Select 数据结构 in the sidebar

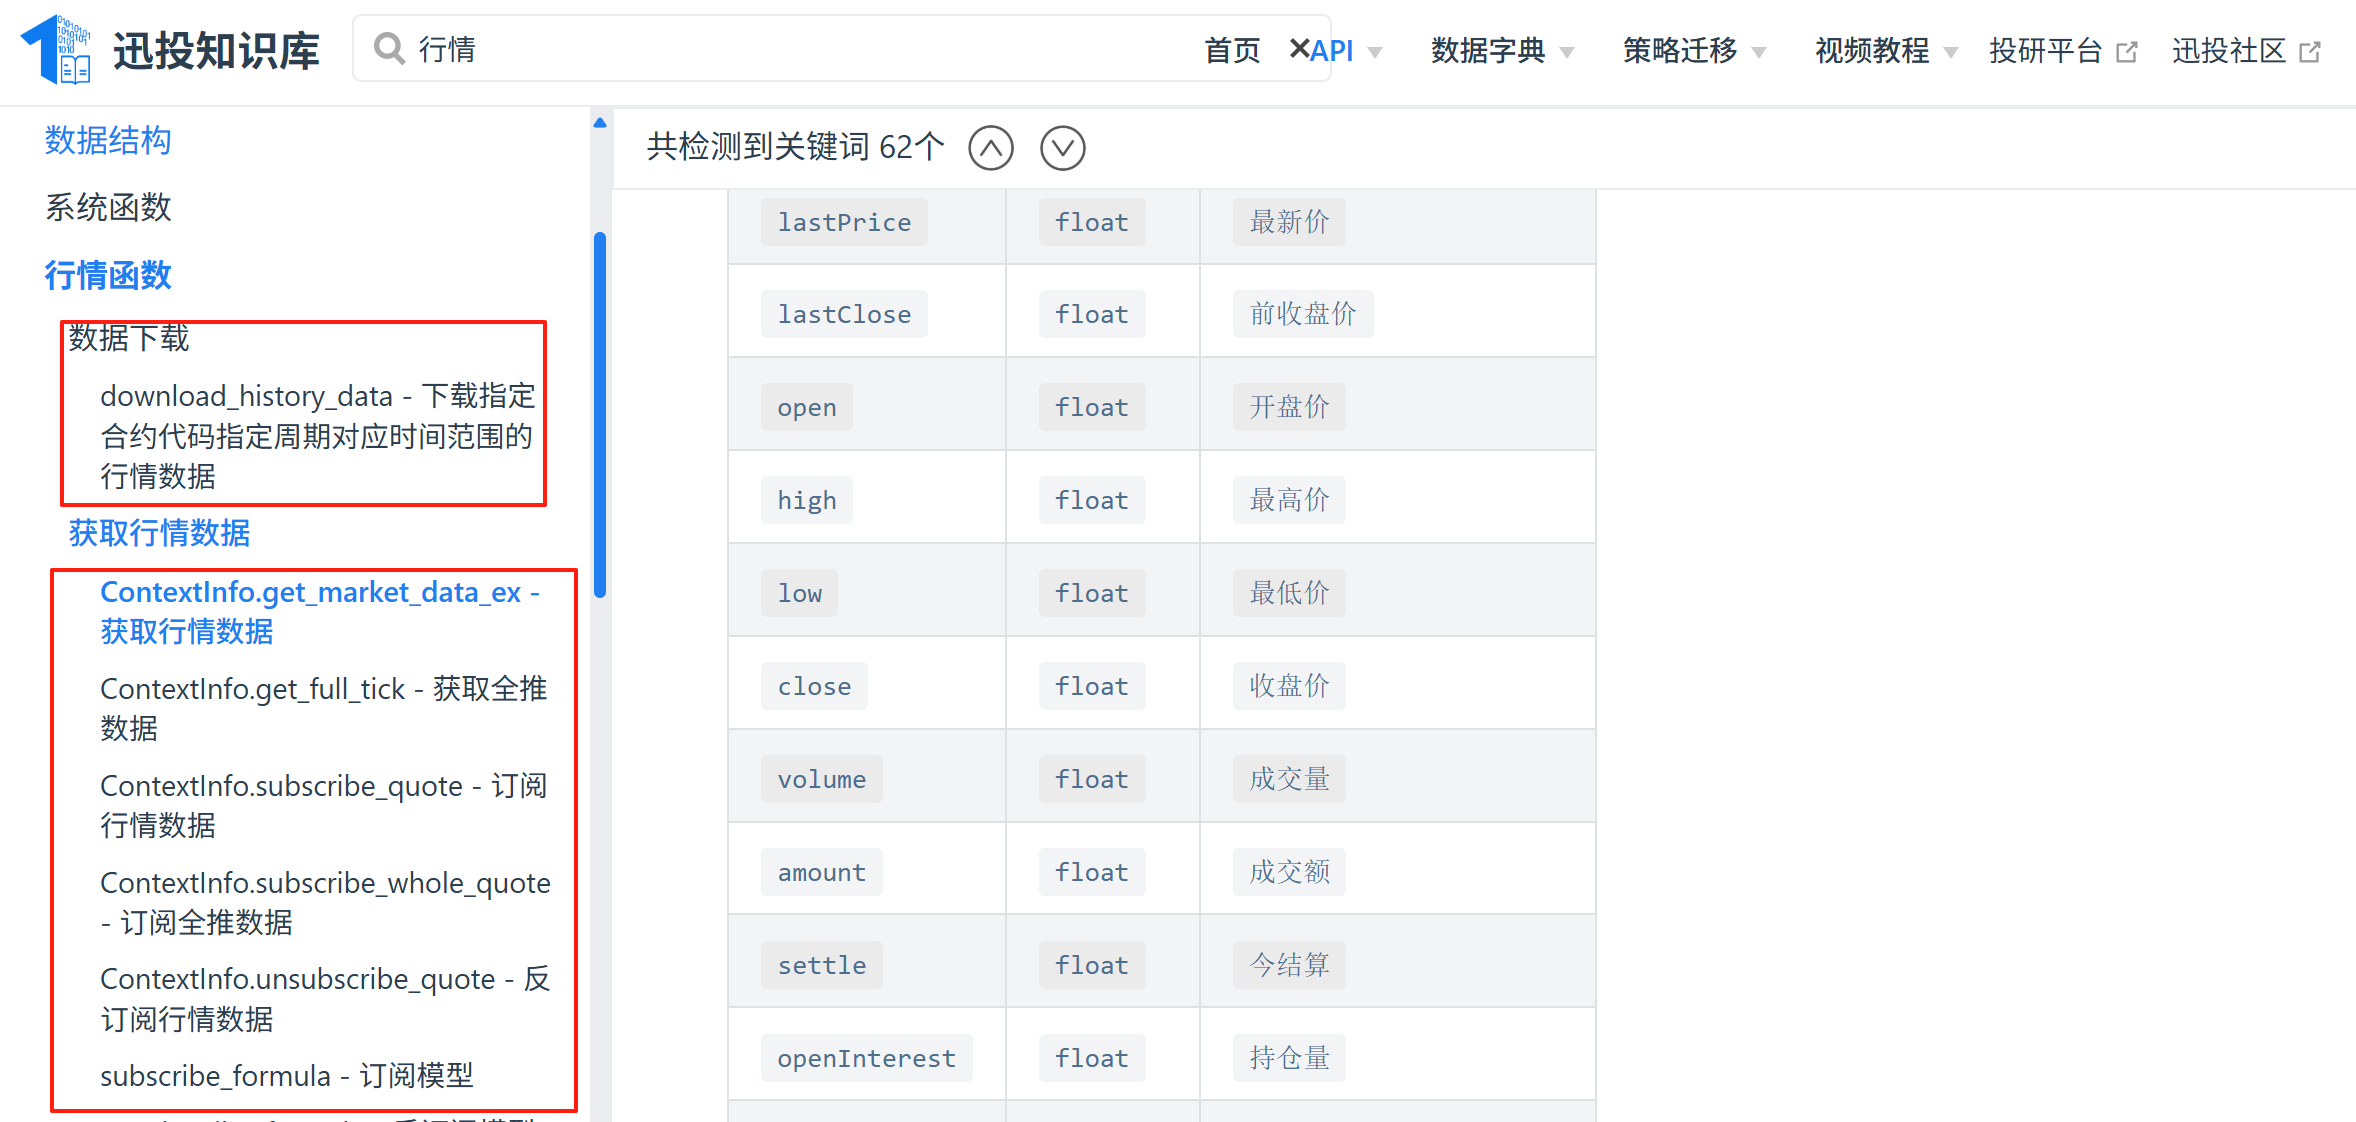click(x=108, y=140)
